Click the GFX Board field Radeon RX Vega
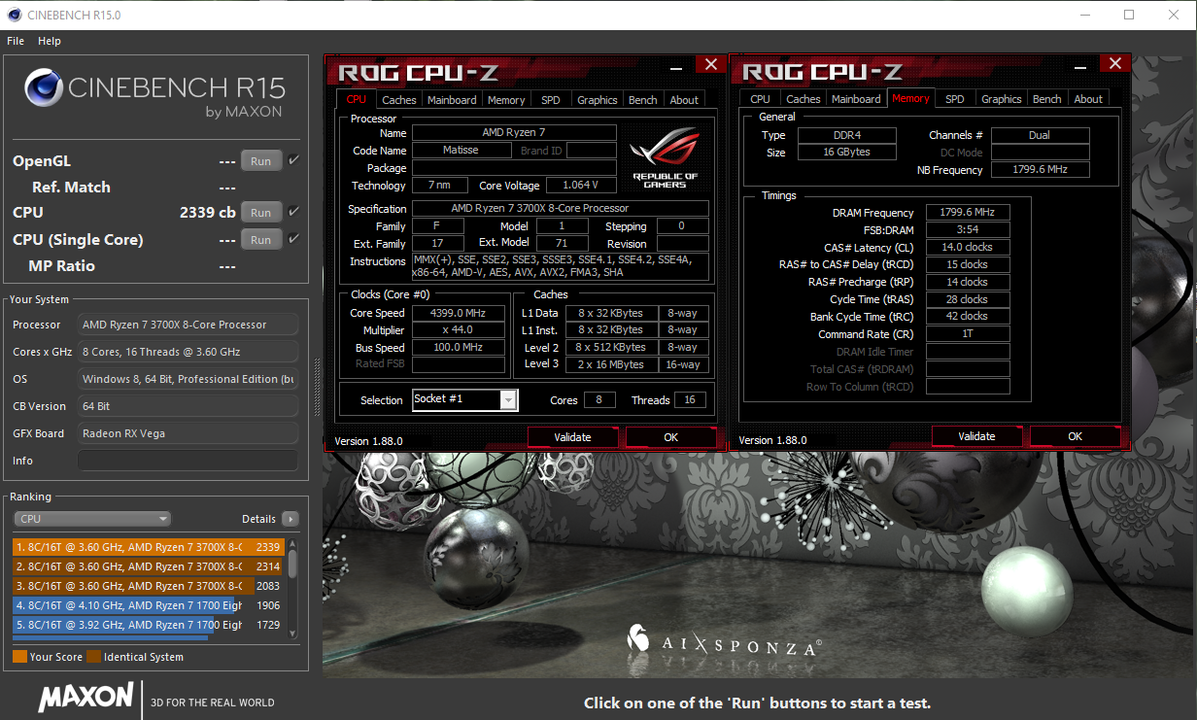 coord(188,433)
